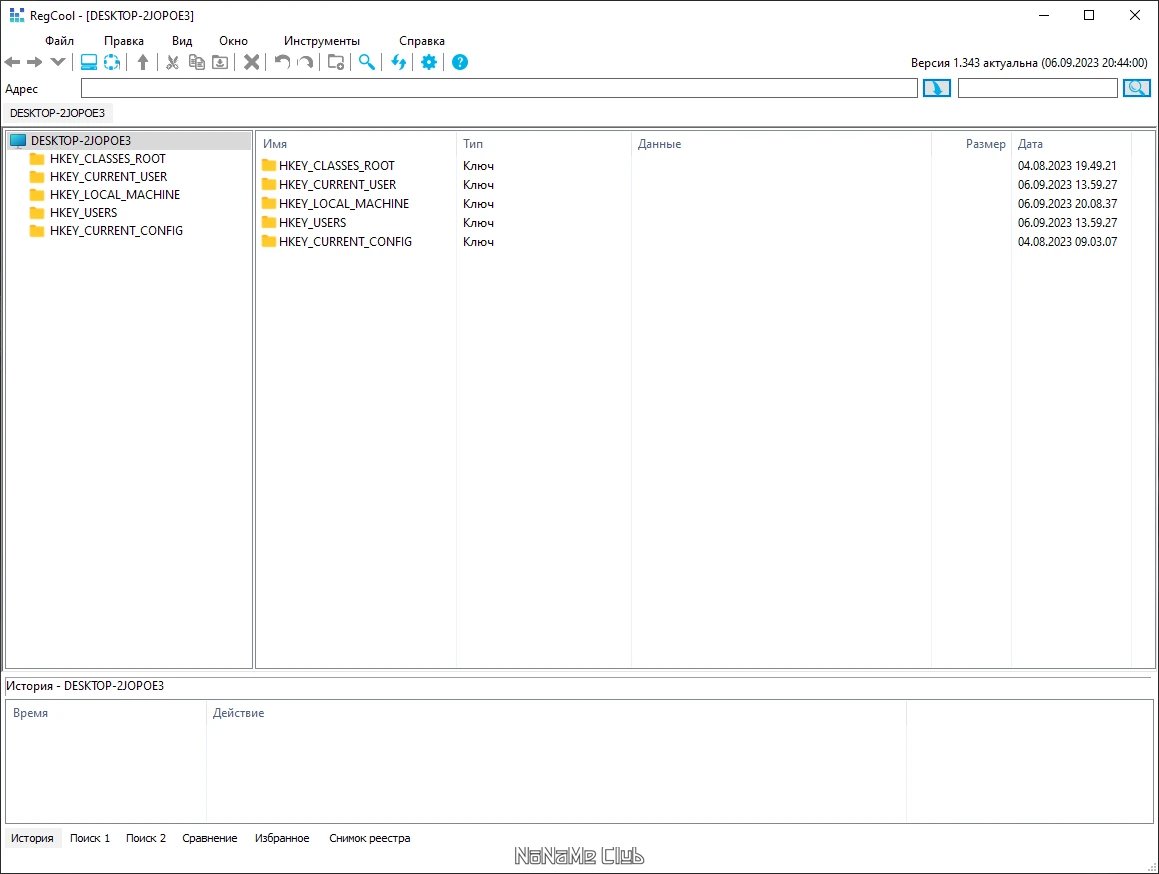Image resolution: width=1159 pixels, height=874 pixels.
Task: Open Search with magnifier toolbar icon
Action: (x=367, y=62)
